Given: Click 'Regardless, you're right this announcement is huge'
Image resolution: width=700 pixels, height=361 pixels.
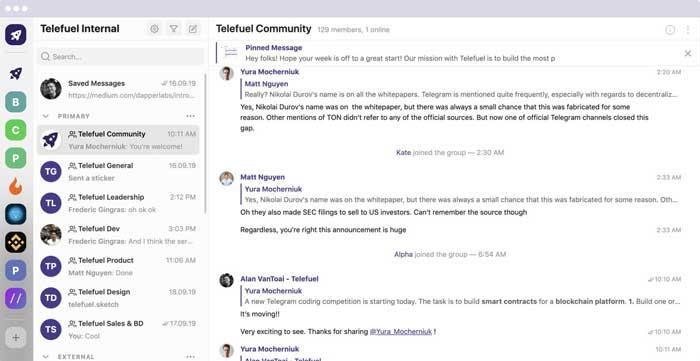Looking at the screenshot, I should coord(323,230).
